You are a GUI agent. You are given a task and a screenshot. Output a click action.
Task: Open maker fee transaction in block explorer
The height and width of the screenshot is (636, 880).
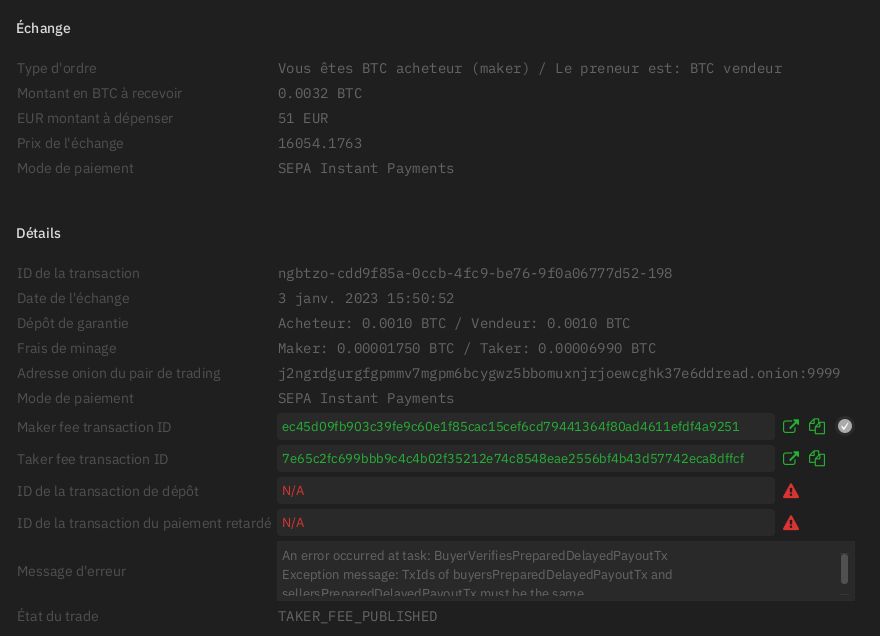tap(790, 427)
